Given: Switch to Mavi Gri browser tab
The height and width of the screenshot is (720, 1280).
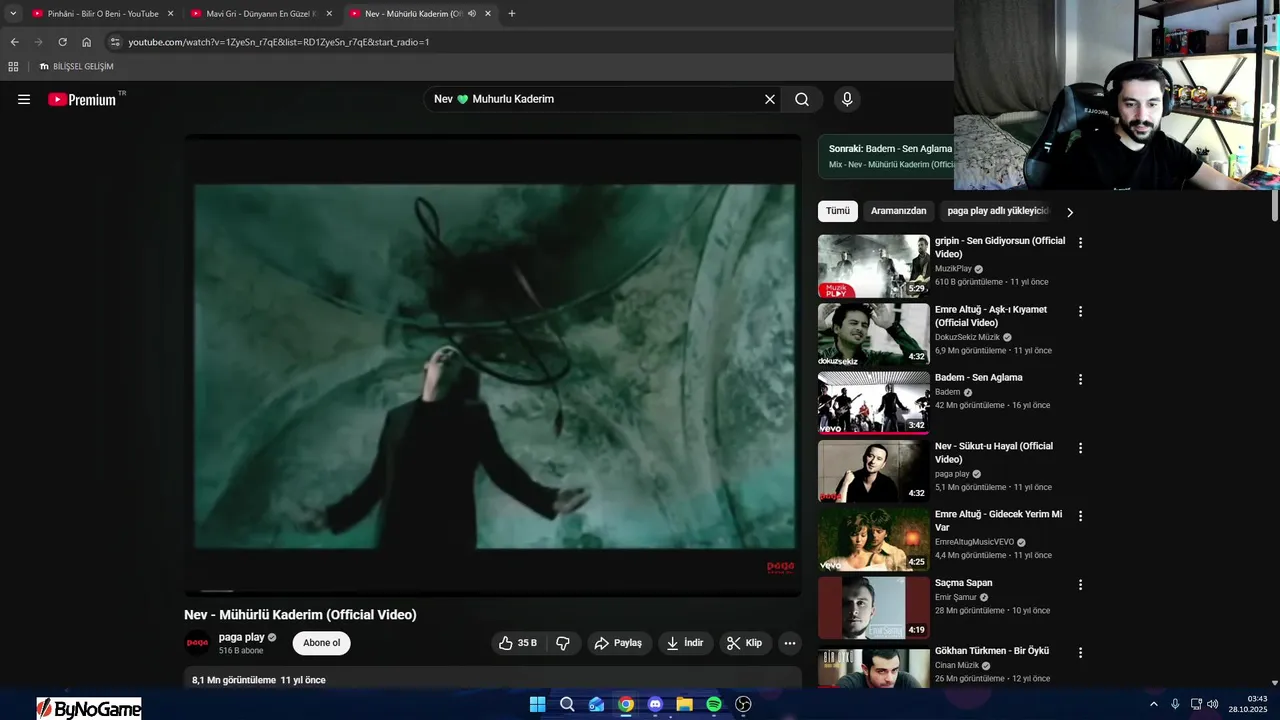Looking at the screenshot, I should coord(260,14).
